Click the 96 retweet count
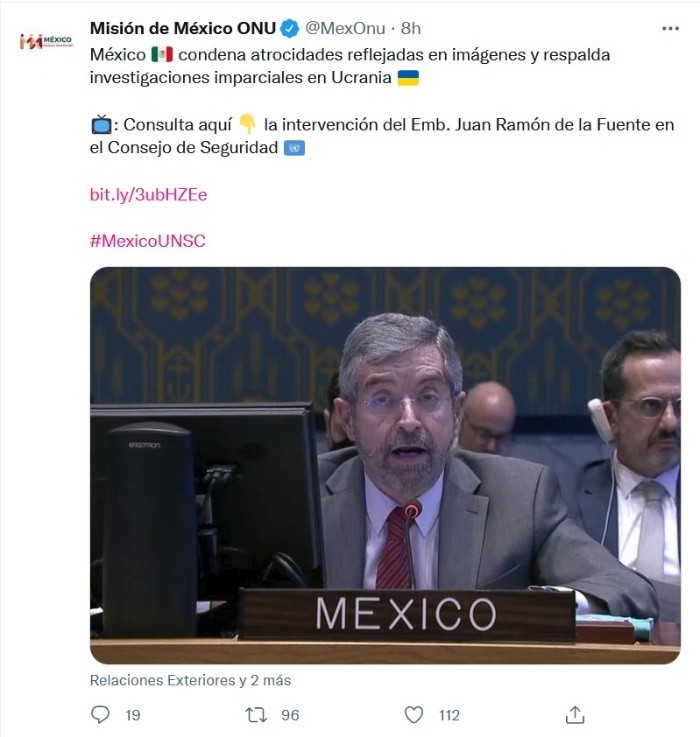 click(x=290, y=715)
